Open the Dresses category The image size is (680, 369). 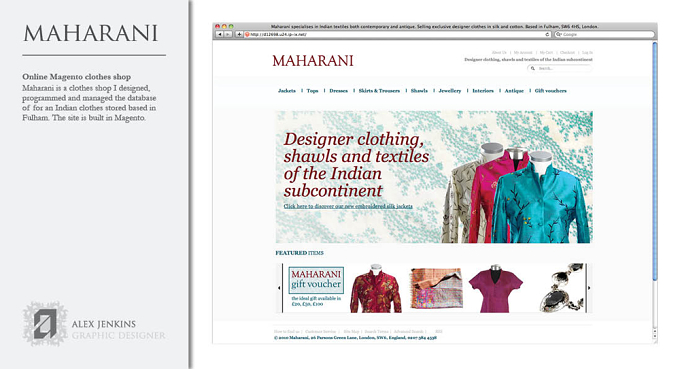(x=338, y=91)
